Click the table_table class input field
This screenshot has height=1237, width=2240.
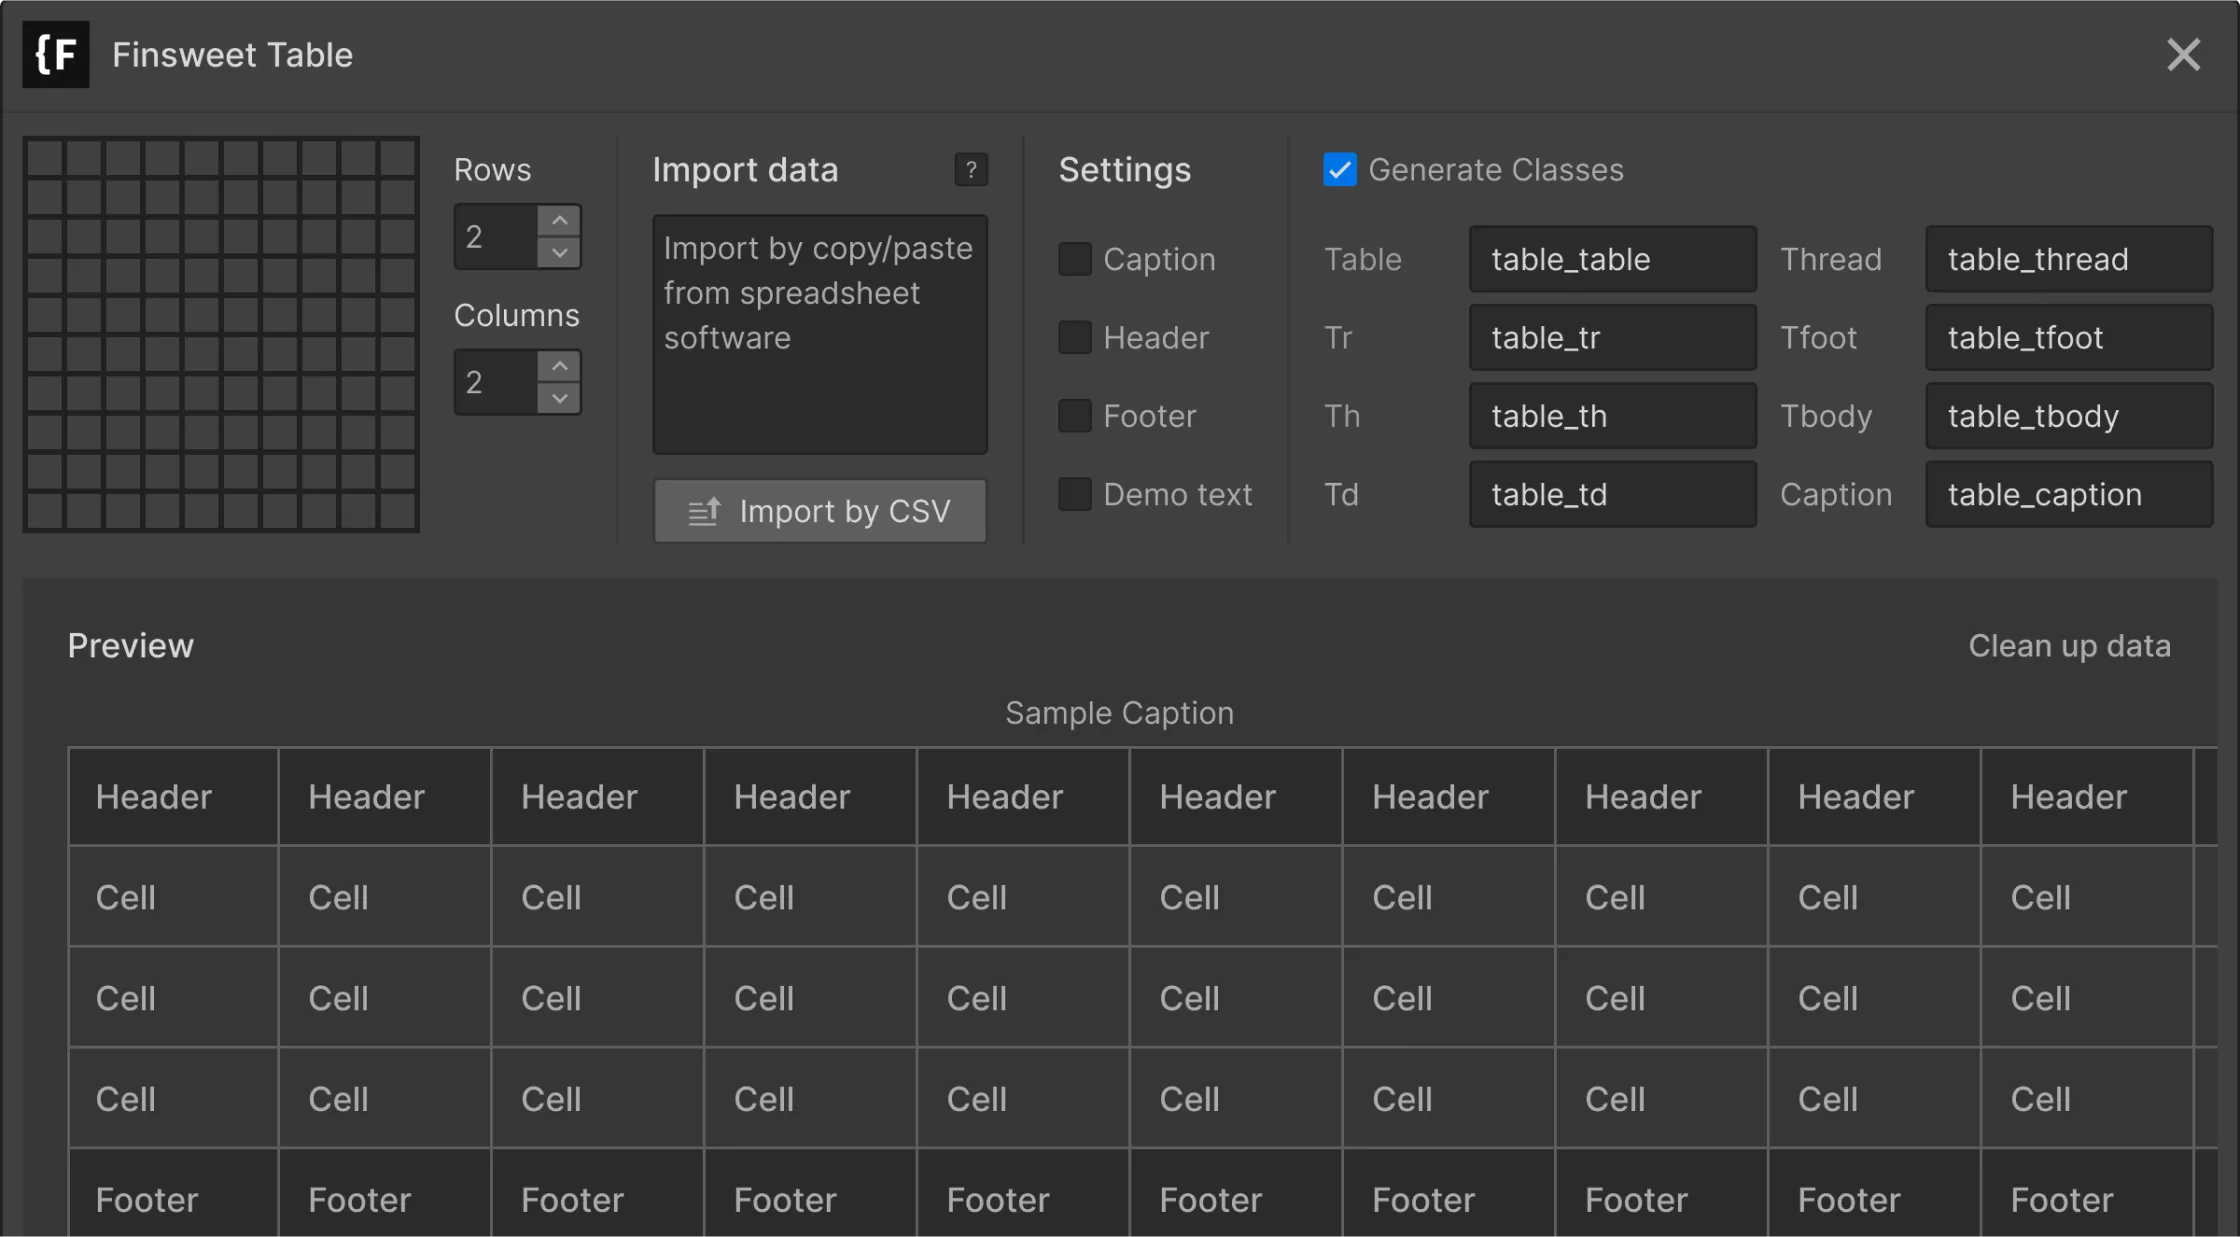pyautogui.click(x=1612, y=259)
